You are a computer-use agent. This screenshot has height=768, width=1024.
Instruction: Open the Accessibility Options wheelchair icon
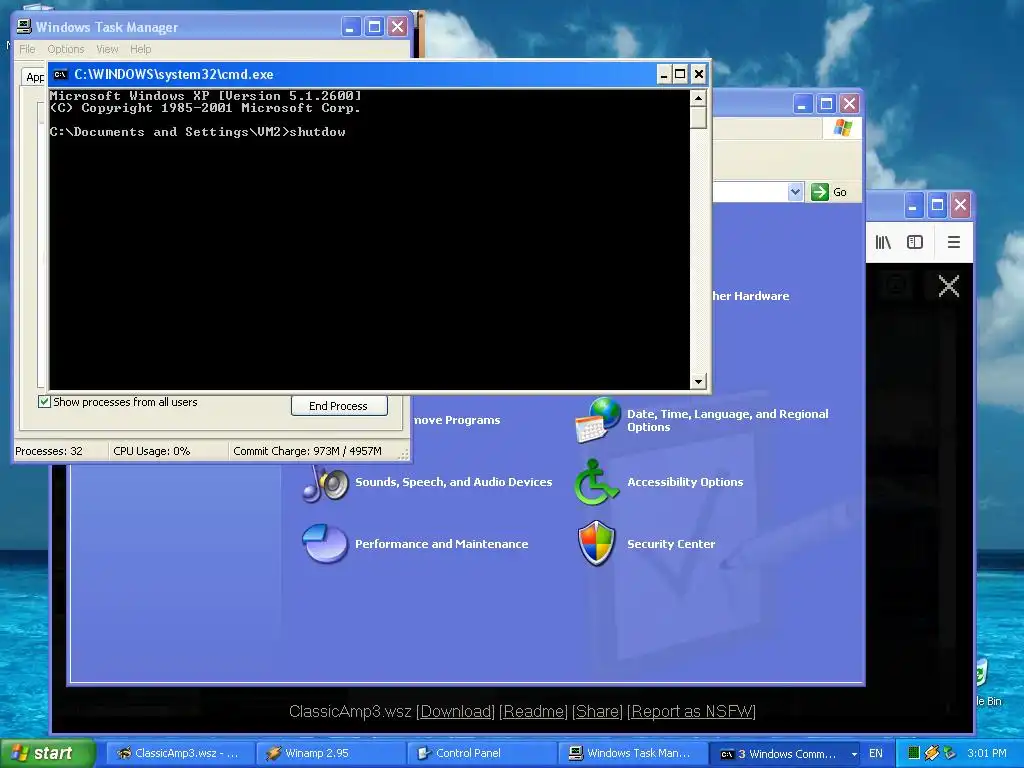596,482
